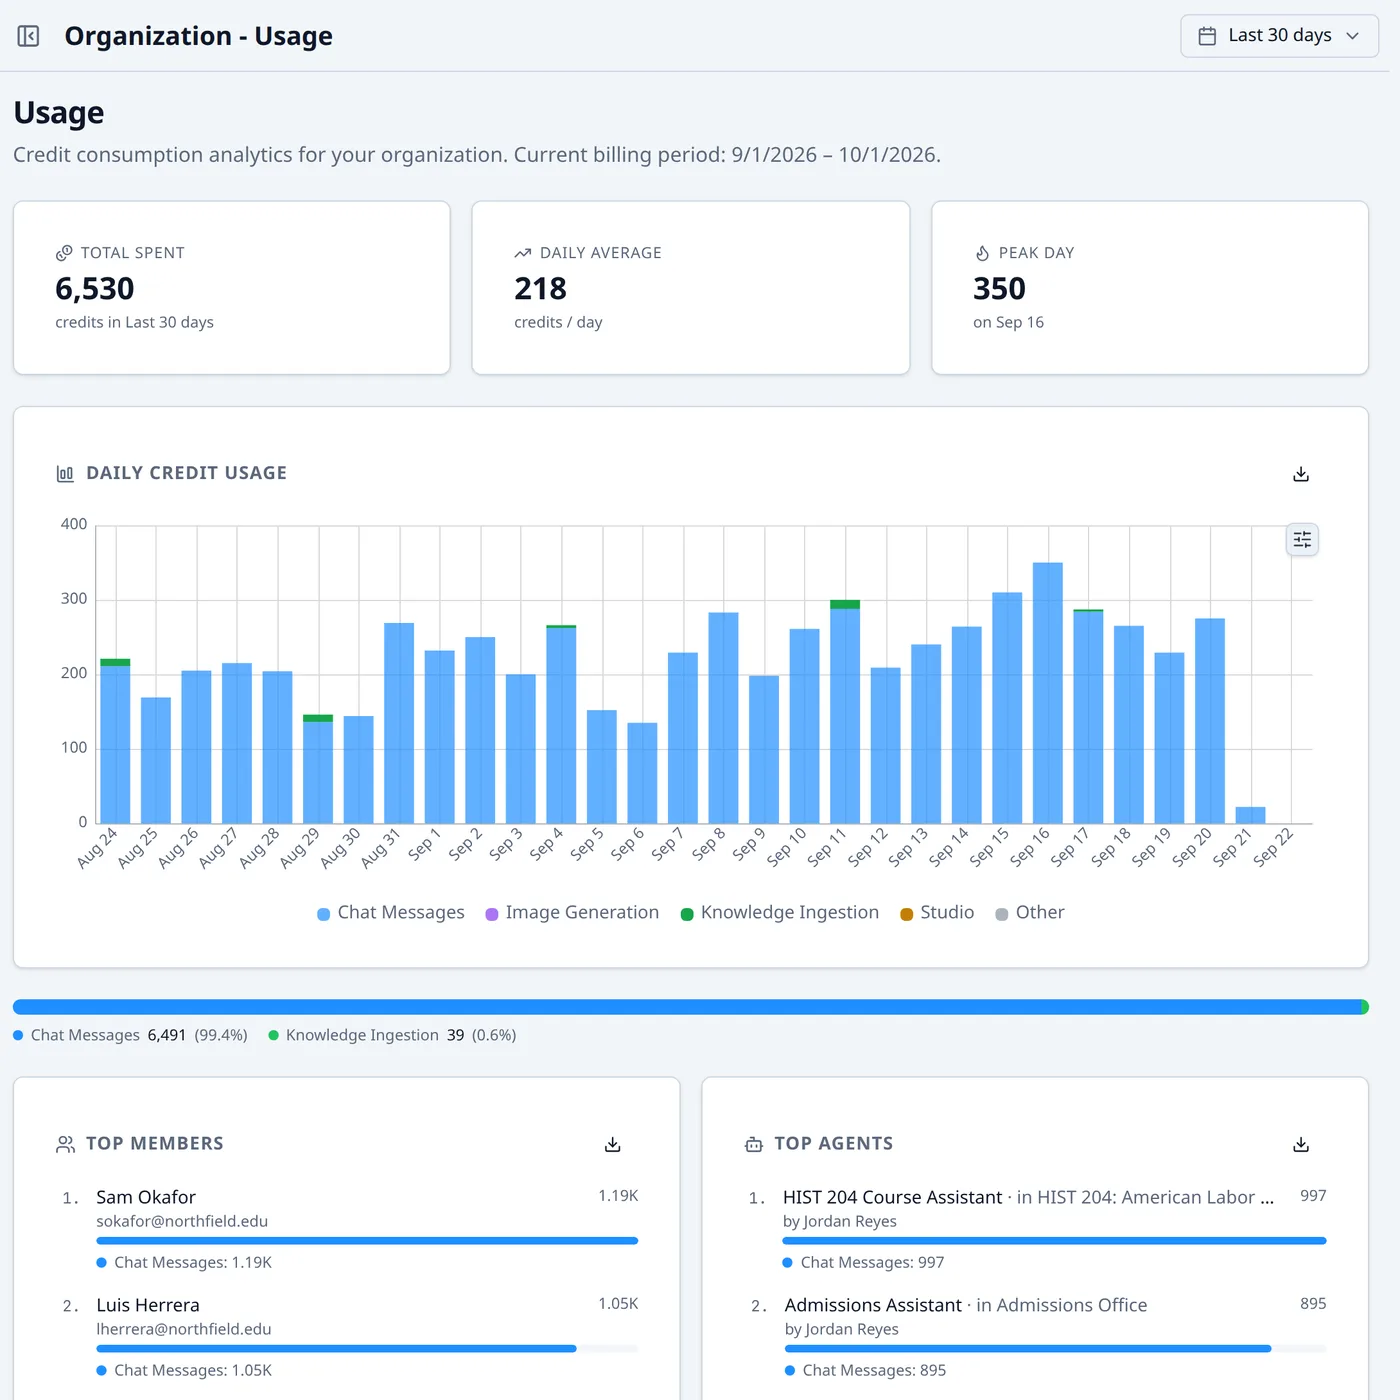Click the Total Spent link icon

point(64,253)
